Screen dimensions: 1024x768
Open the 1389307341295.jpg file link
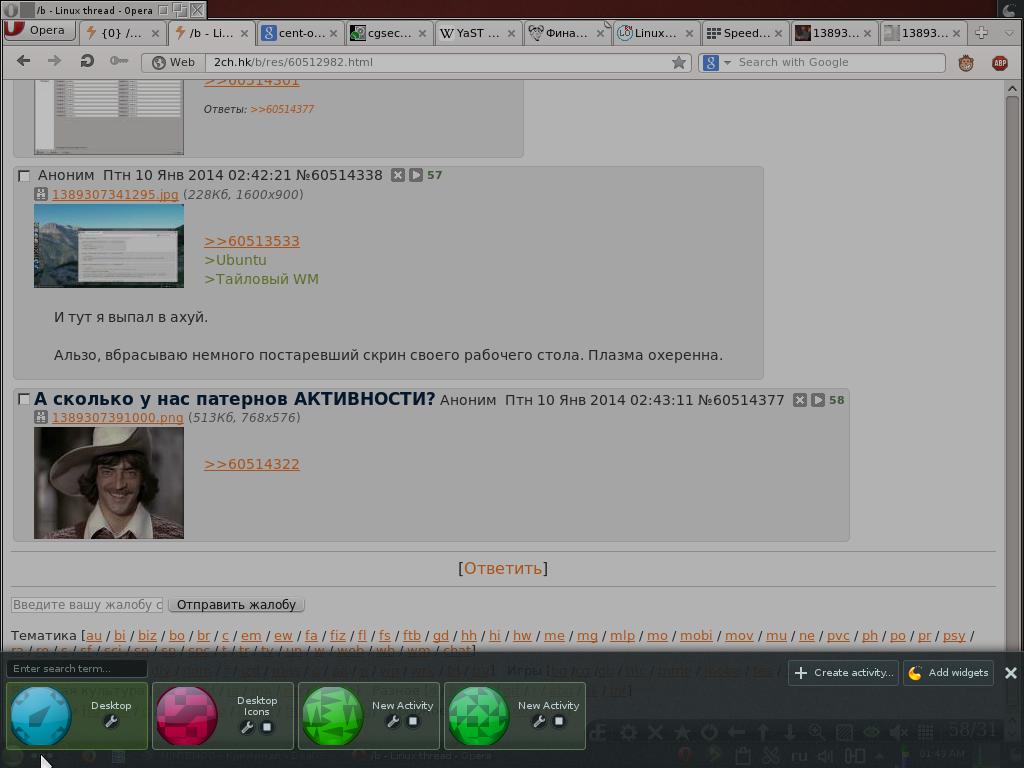[115, 194]
